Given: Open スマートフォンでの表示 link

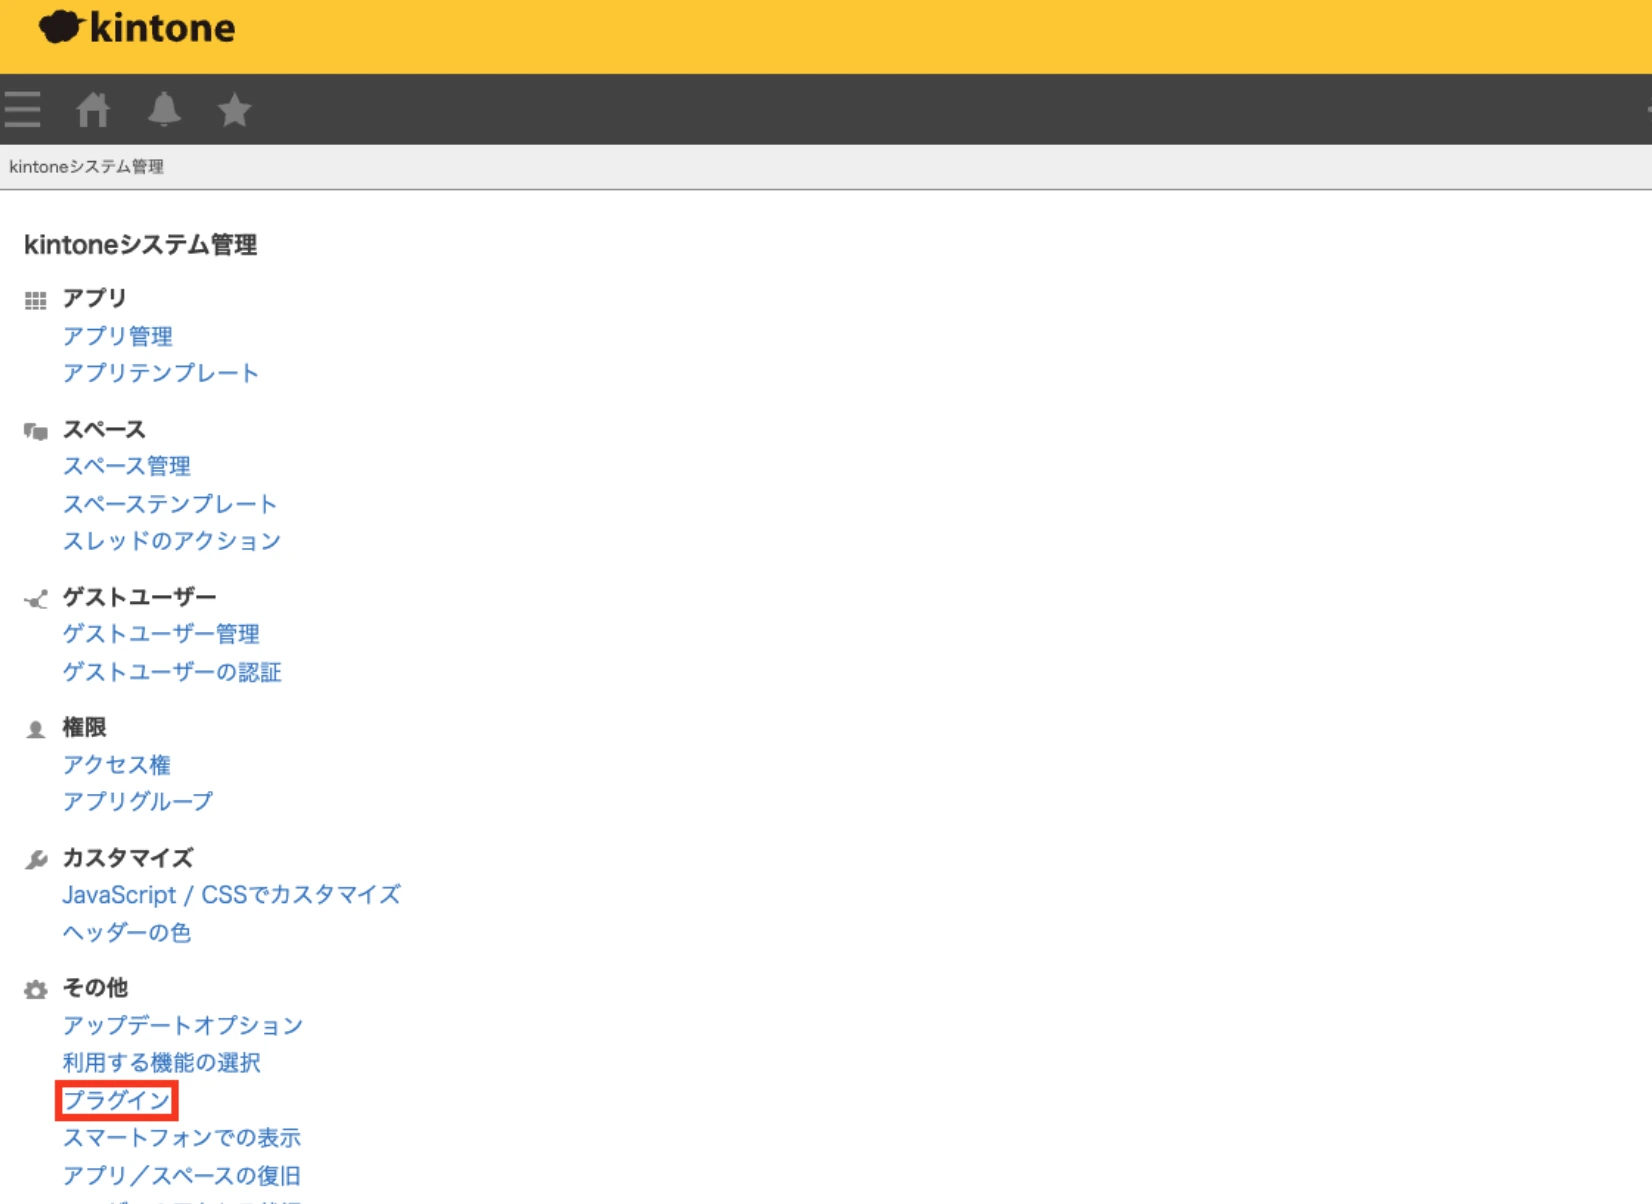Looking at the screenshot, I should (182, 1138).
